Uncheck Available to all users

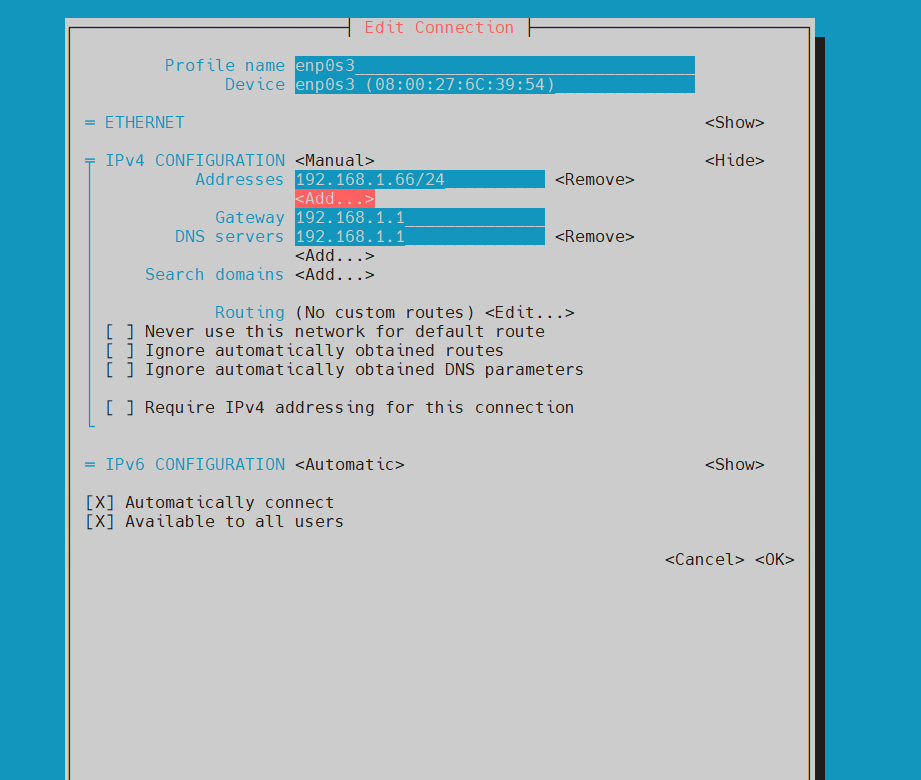100,522
